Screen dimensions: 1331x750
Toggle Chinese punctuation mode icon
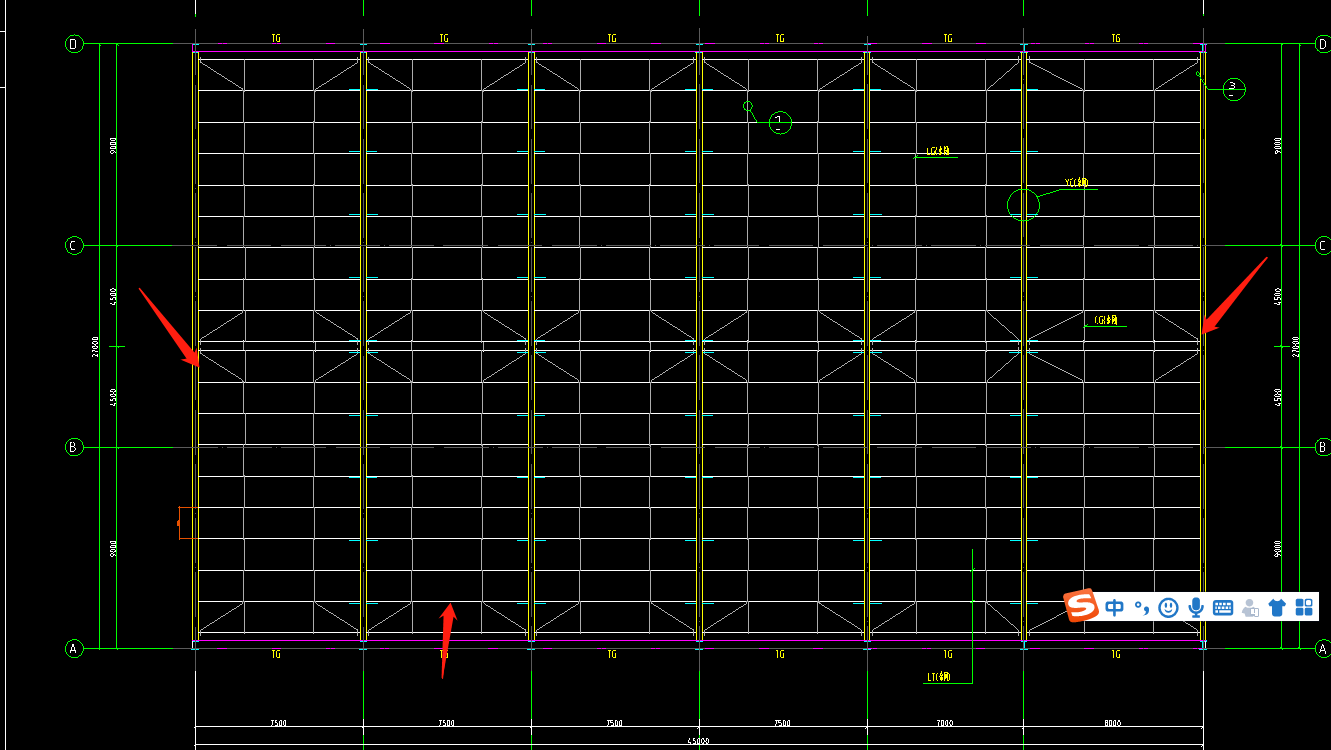pos(1141,608)
